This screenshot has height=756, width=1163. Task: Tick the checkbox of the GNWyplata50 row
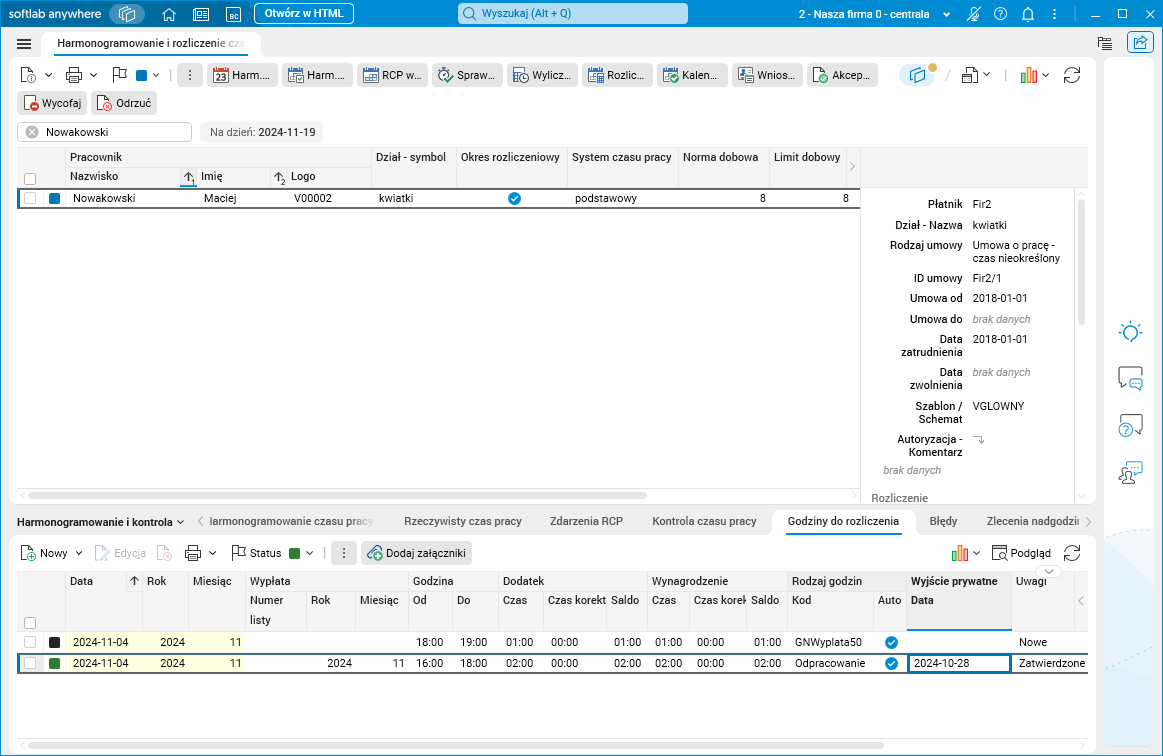click(x=30, y=642)
